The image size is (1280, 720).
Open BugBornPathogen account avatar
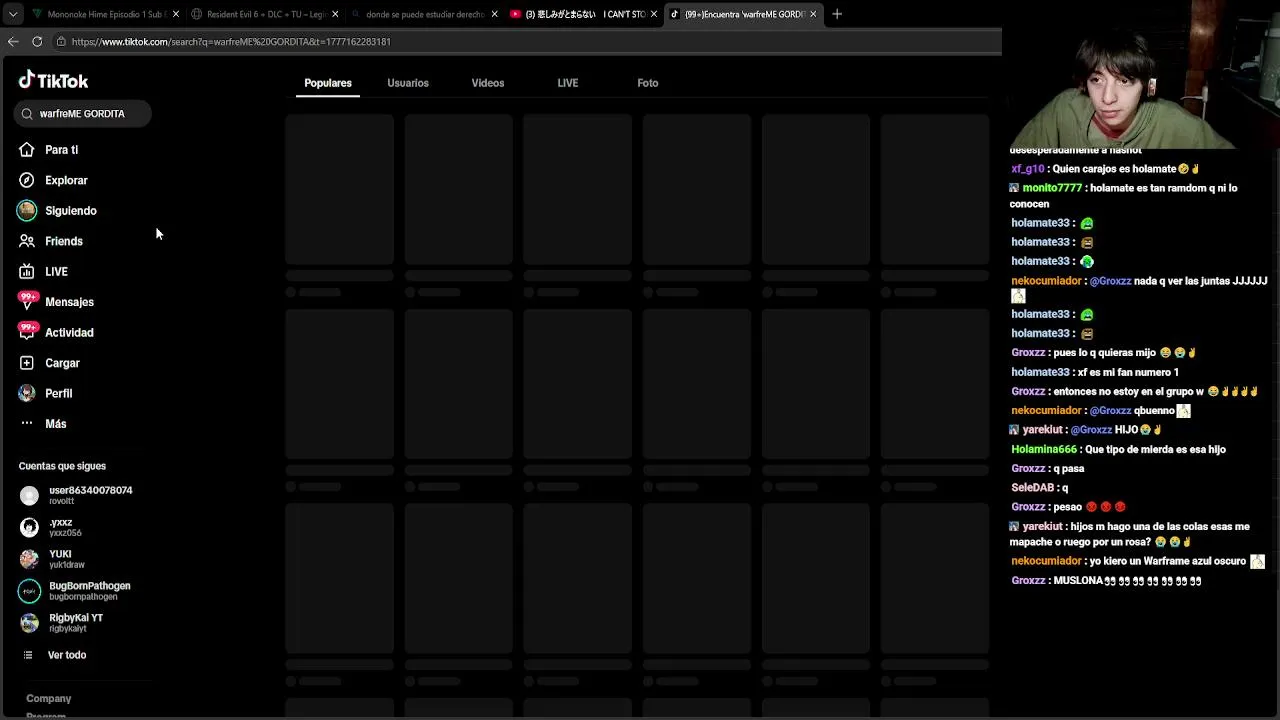[x=29, y=591]
